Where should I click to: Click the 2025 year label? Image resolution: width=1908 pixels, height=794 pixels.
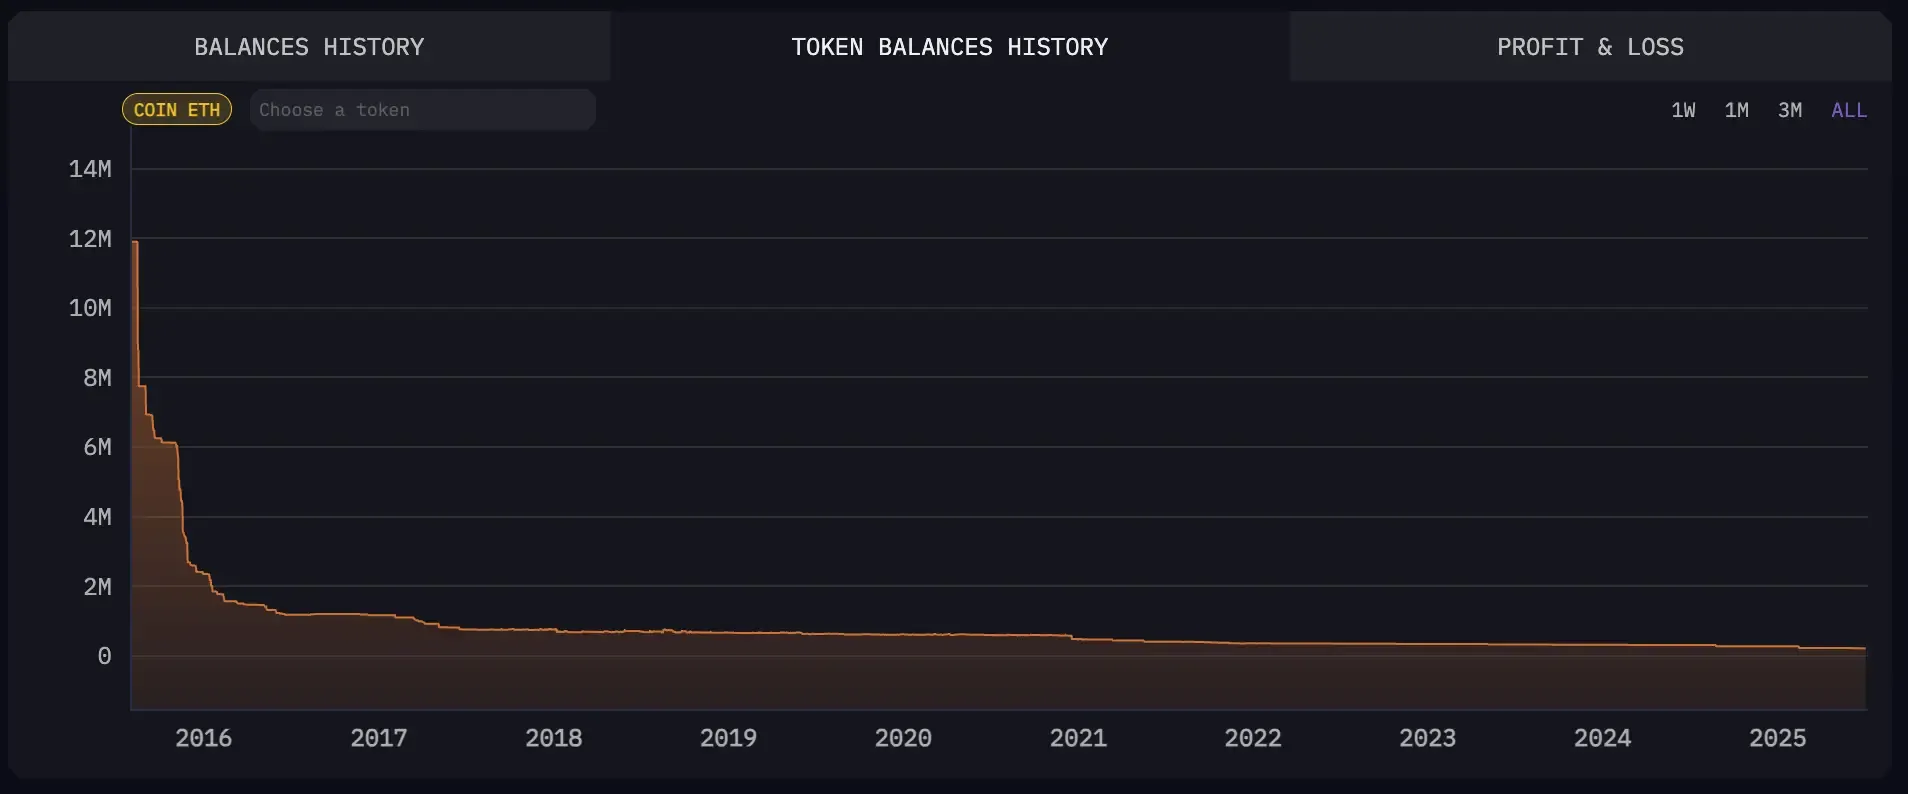[1777, 738]
